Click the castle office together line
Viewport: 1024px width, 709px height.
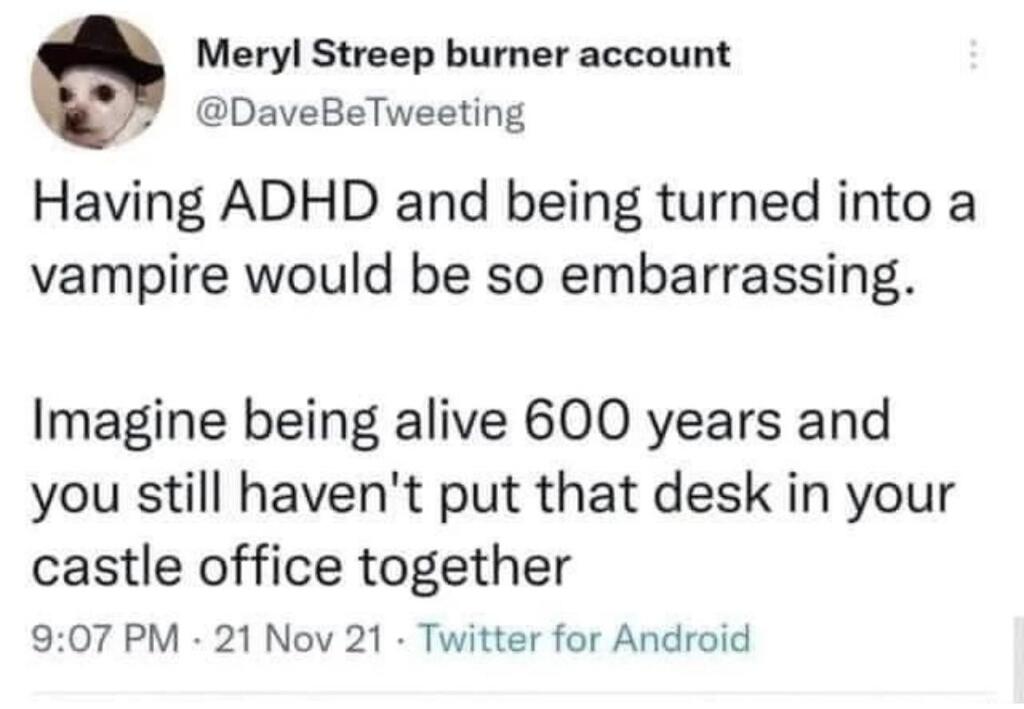[x=301, y=567]
